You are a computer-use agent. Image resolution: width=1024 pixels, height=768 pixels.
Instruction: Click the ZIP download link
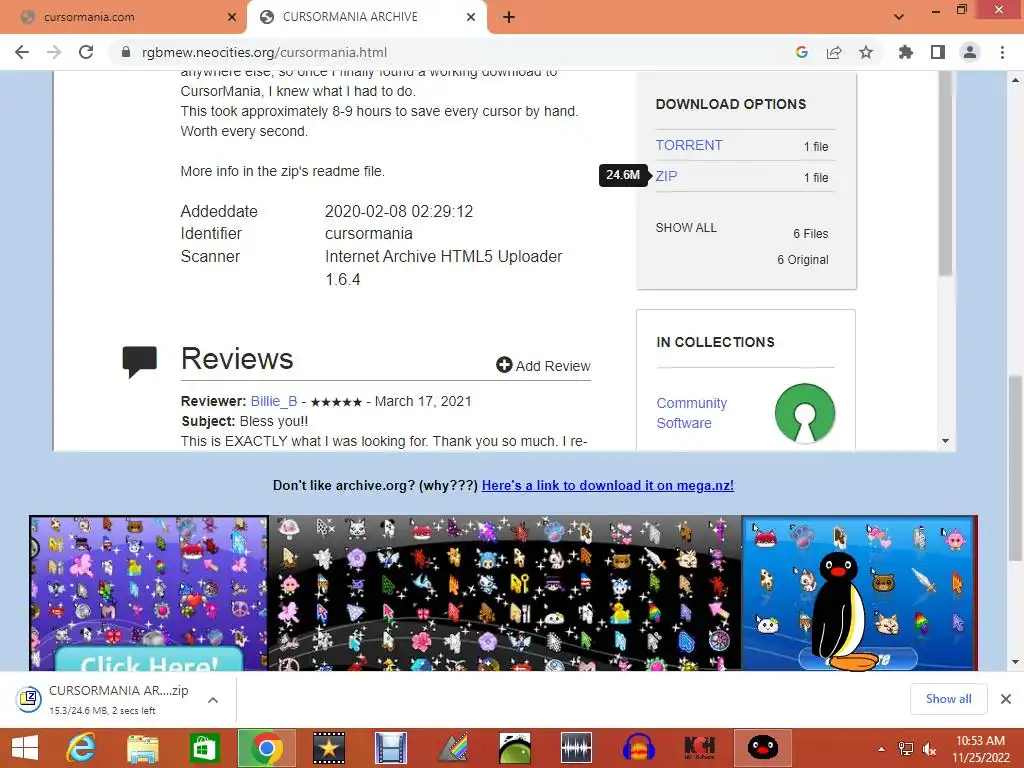click(666, 176)
